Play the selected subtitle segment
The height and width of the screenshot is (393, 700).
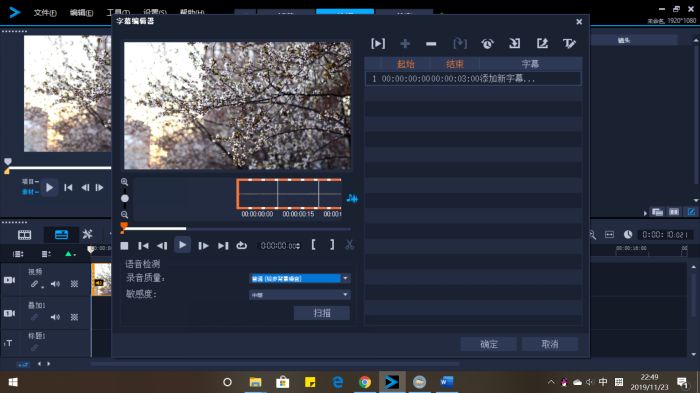378,43
